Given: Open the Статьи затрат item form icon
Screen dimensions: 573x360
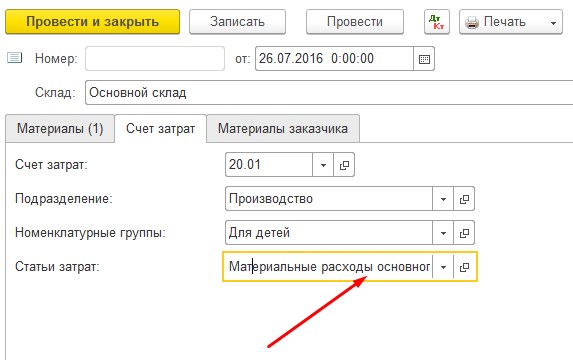Looking at the screenshot, I should point(464,267).
